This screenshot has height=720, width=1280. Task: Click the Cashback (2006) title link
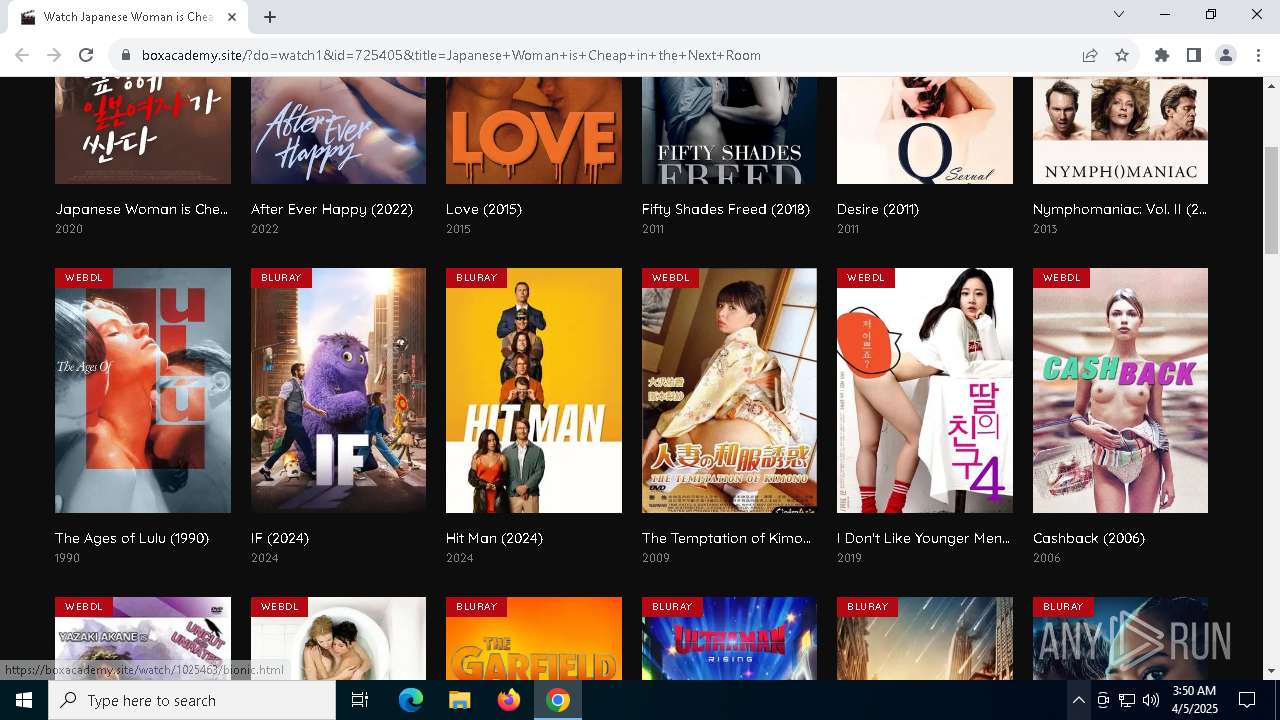(x=1089, y=538)
